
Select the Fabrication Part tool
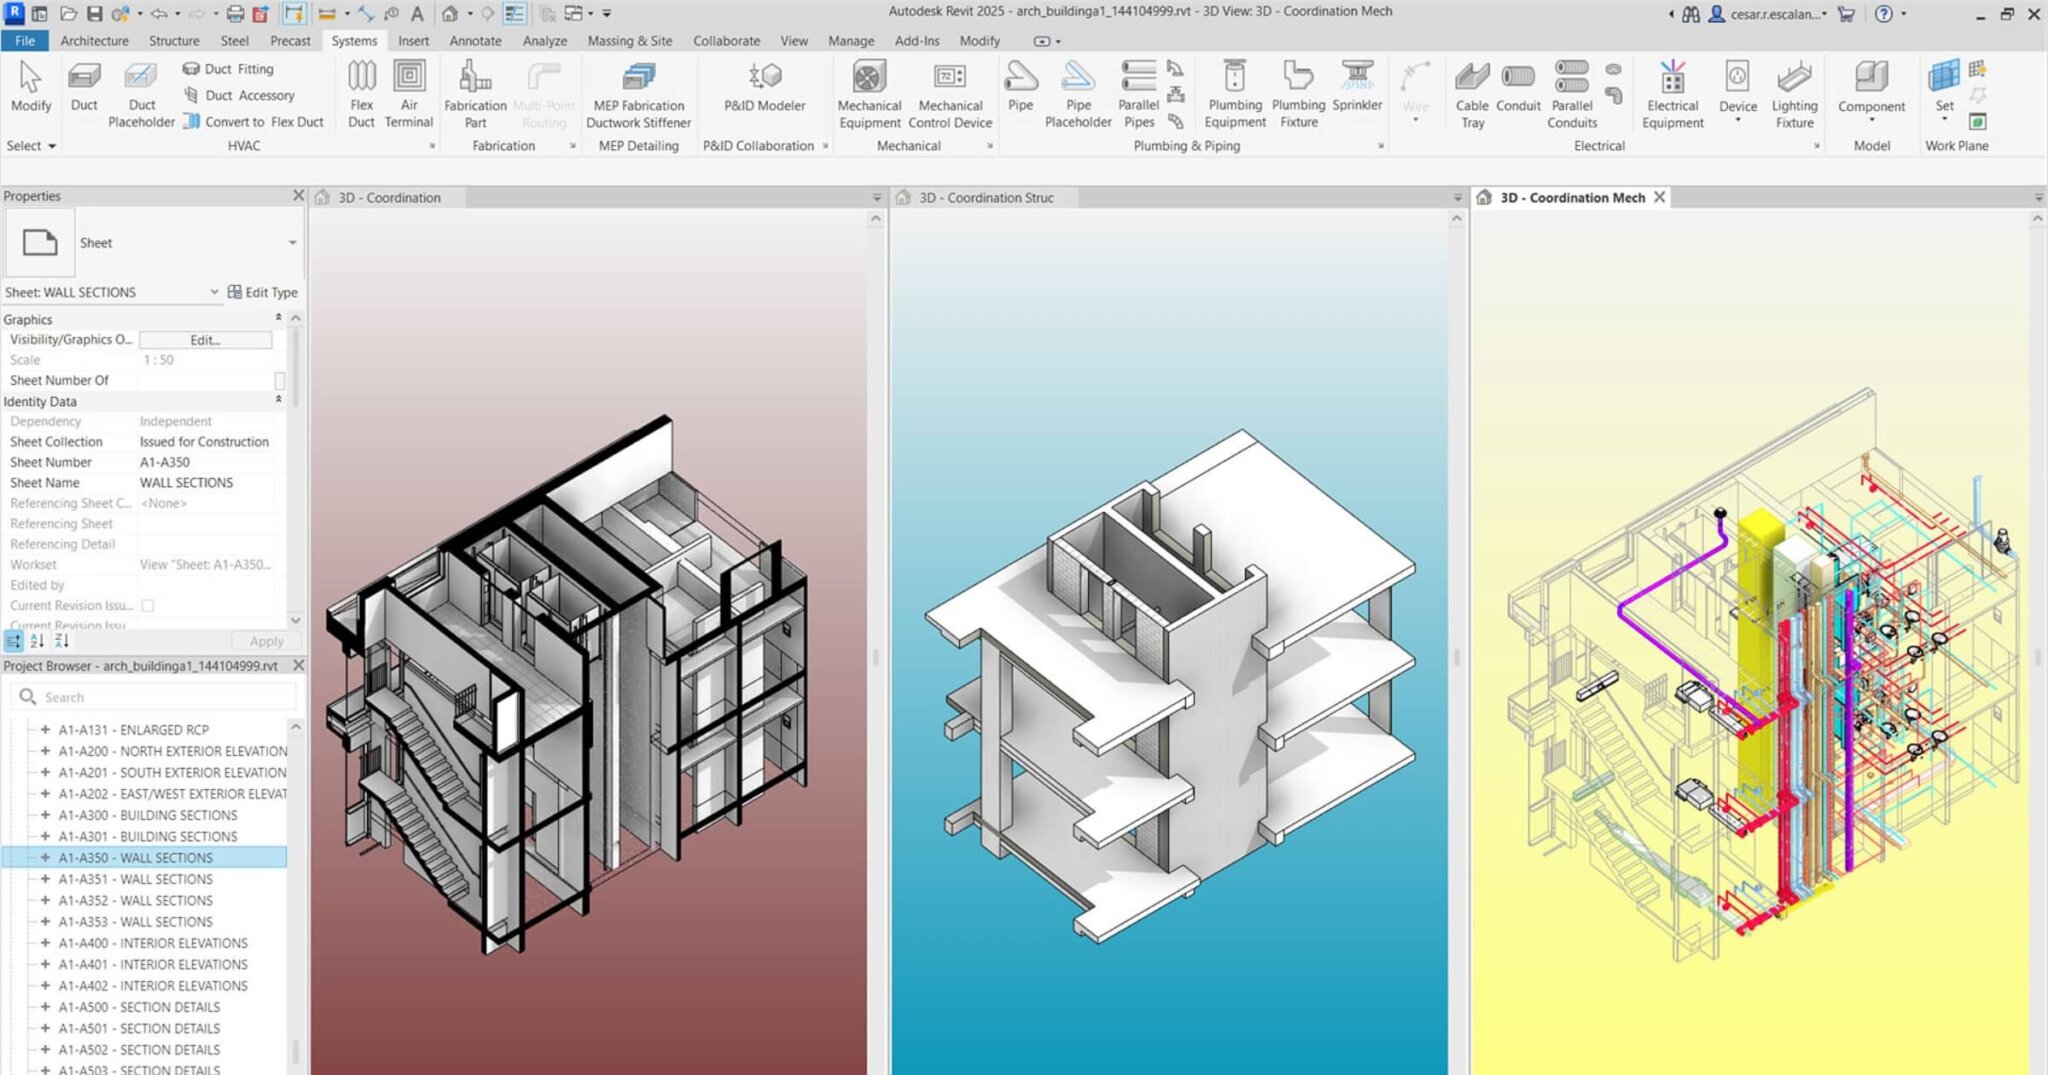tap(473, 90)
